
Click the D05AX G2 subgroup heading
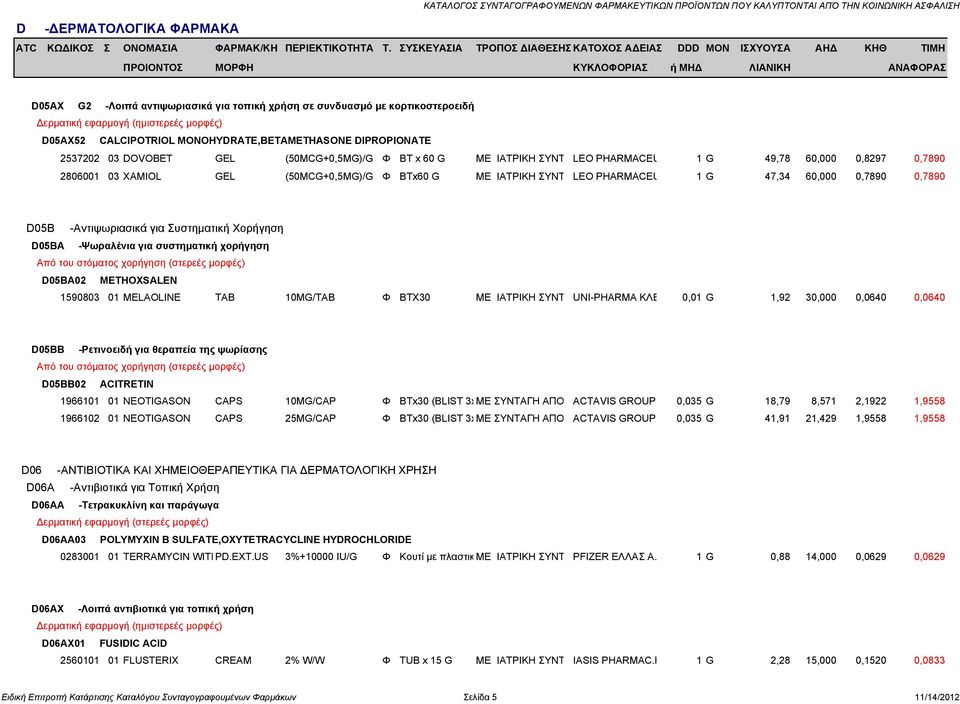coord(252,107)
